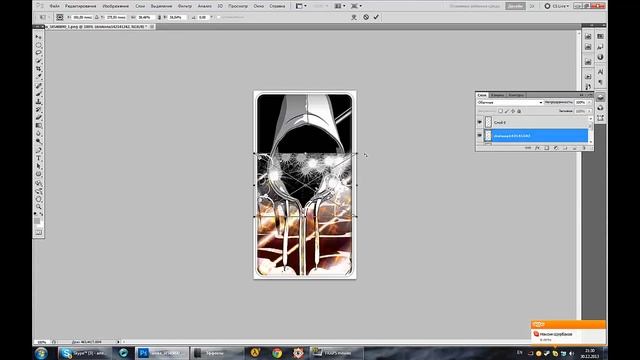Open the layer fill slider arrow
The height and width of the screenshot is (360, 640).
pyautogui.click(x=590, y=111)
